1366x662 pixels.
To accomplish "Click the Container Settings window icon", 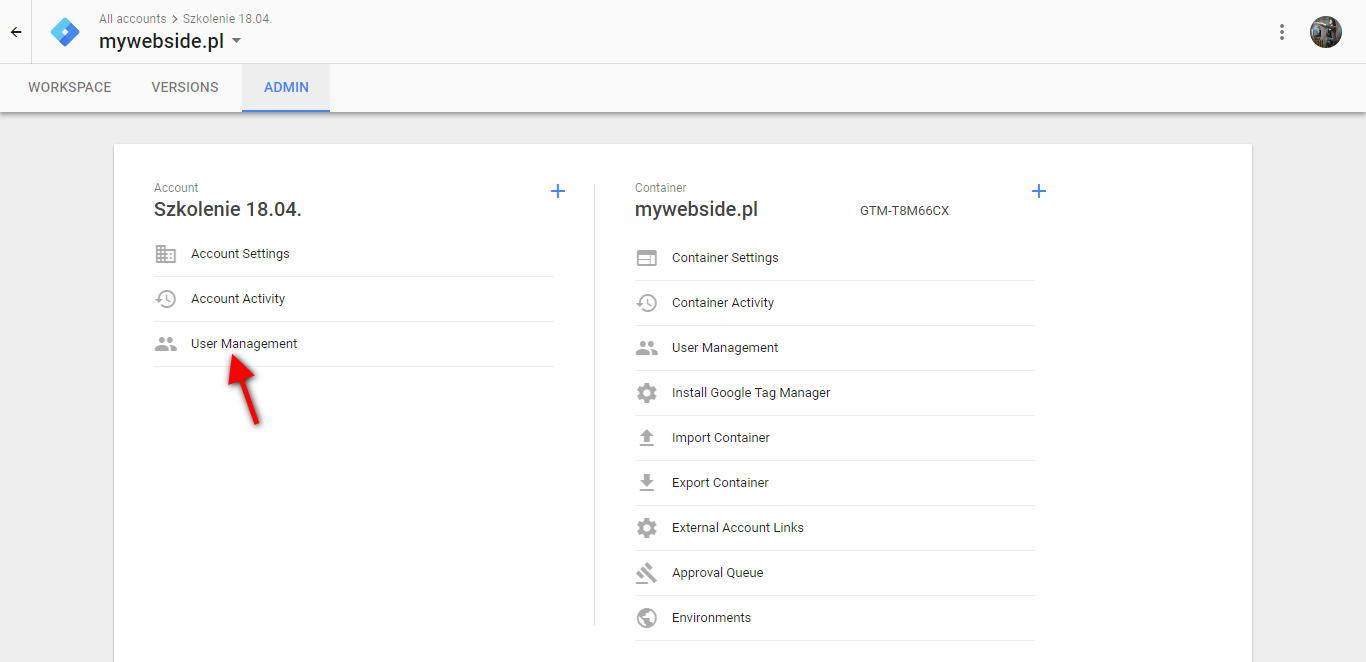I will pos(647,258).
